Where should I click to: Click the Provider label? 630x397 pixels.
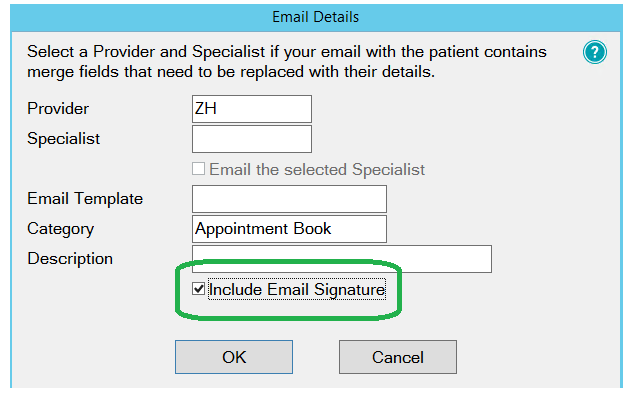coord(58,108)
